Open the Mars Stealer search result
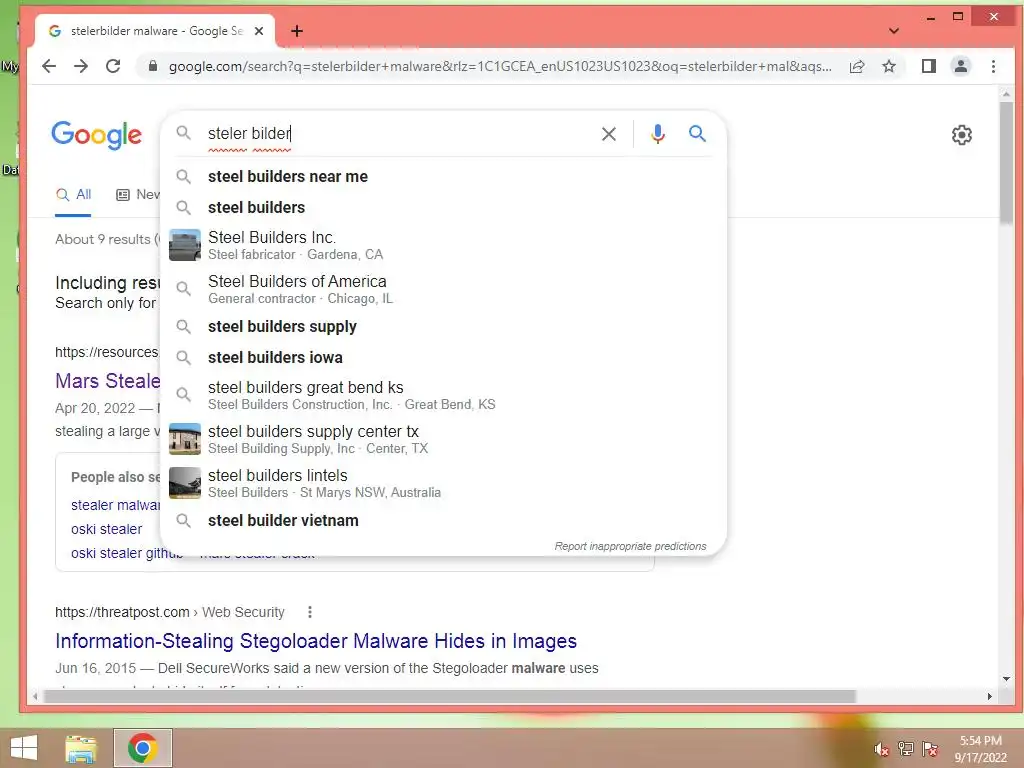Screen dimensions: 1024x768 click(x=108, y=381)
